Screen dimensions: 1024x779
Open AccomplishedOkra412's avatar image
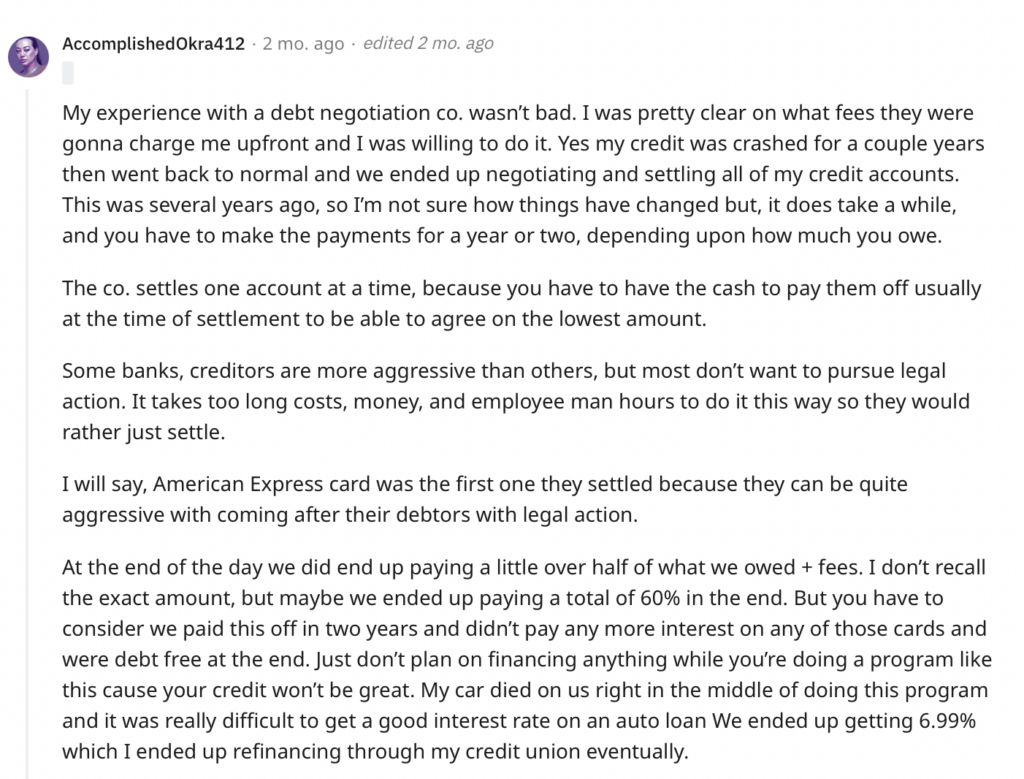tap(28, 57)
